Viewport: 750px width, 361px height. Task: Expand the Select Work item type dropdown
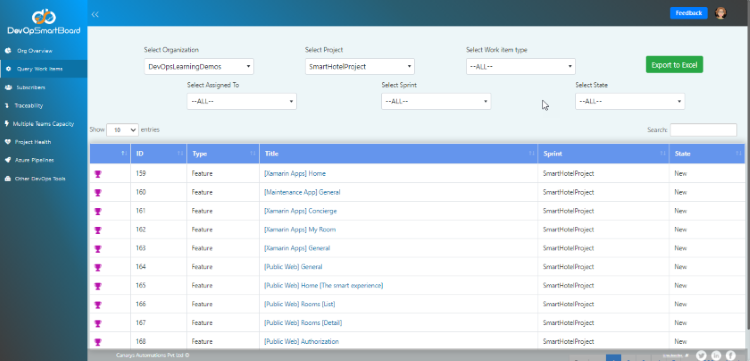point(521,66)
